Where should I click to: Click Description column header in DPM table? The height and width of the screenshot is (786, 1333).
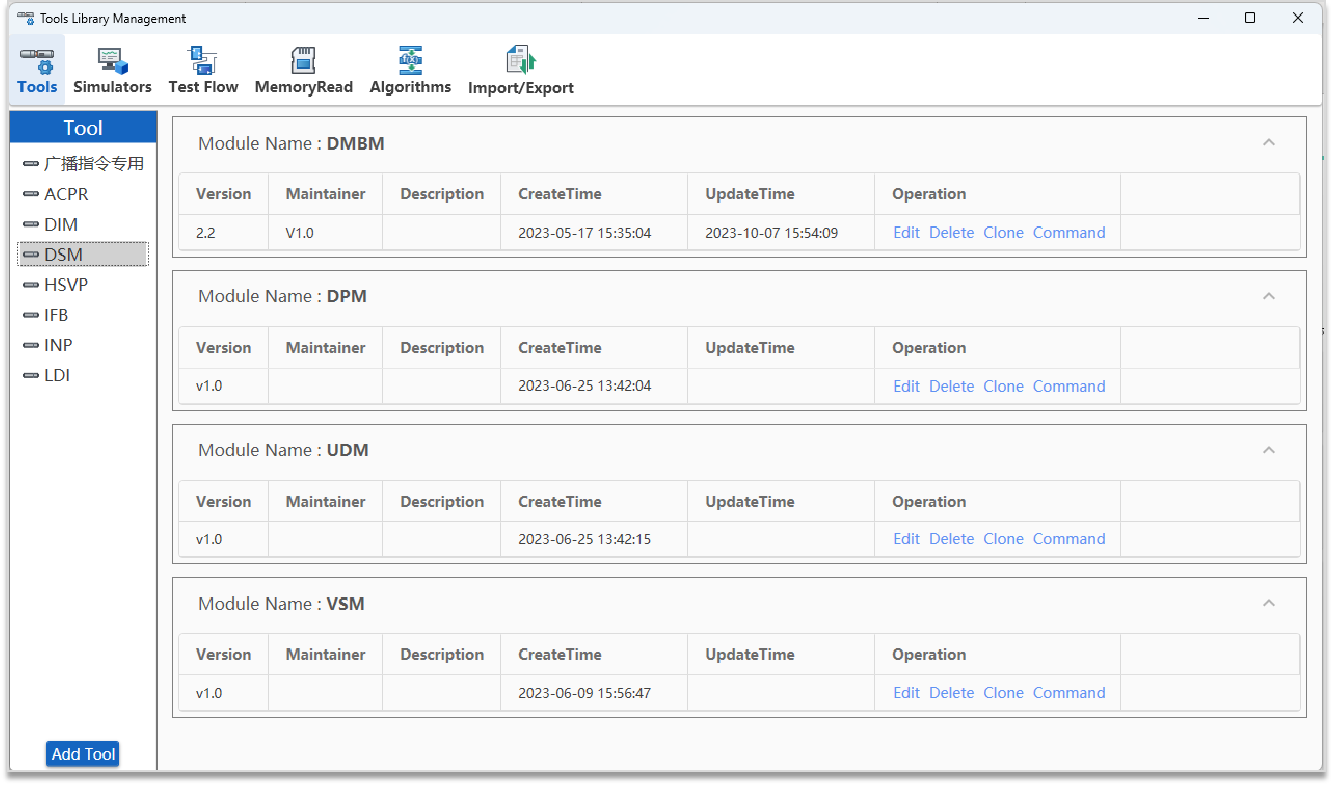click(441, 348)
